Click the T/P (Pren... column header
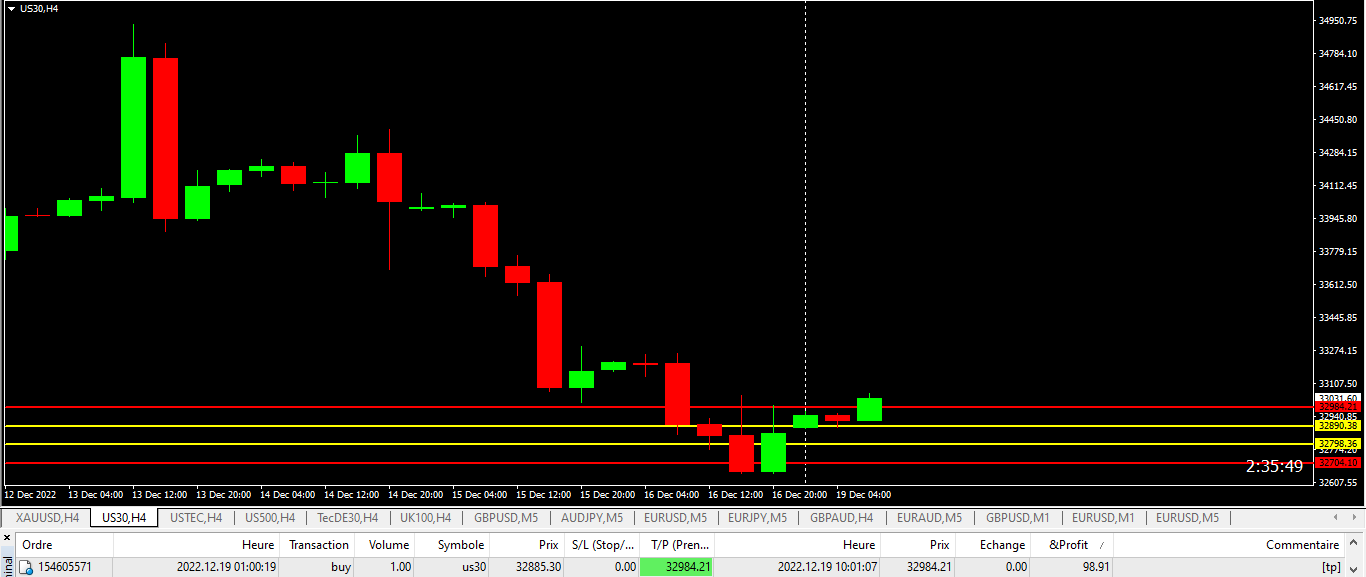Screen dimensions: 1366x577 click(677, 545)
